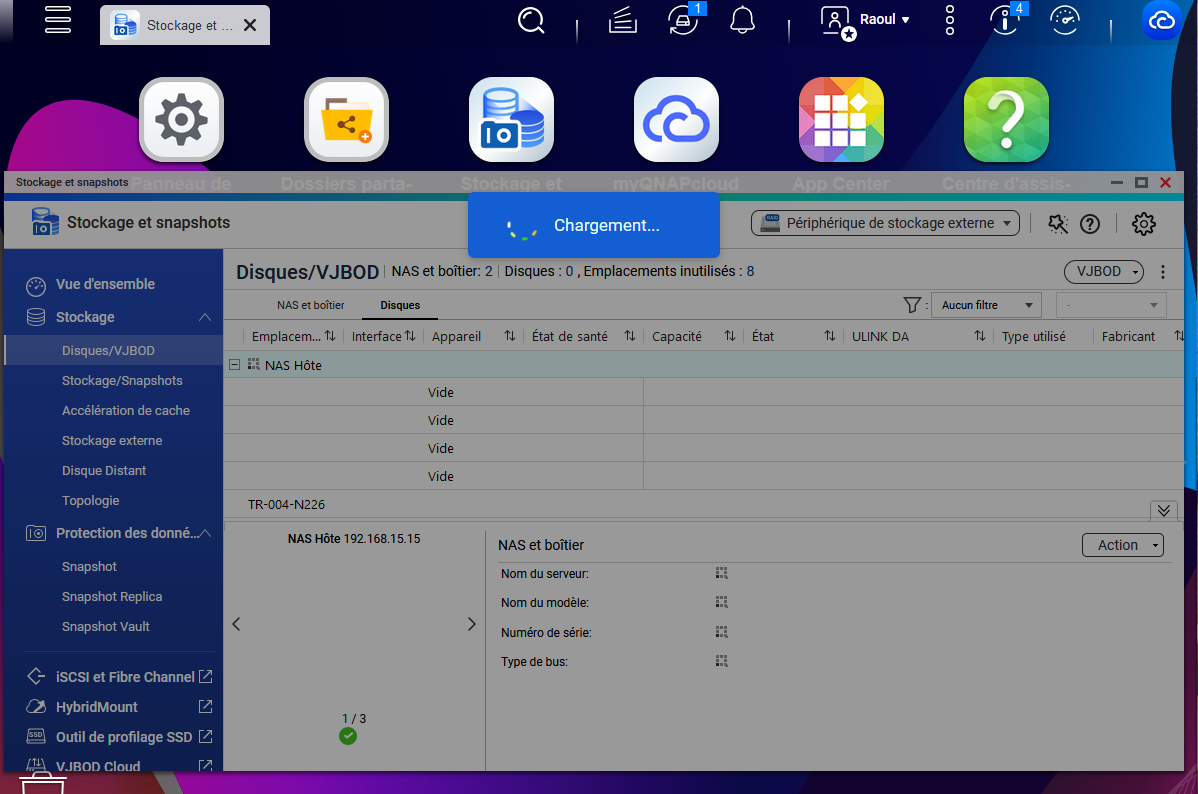Click the help question mark icon
The width and height of the screenshot is (1198, 794).
pos(1090,224)
